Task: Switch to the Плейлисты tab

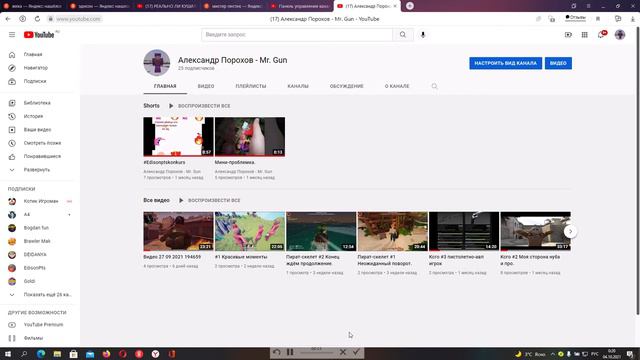Action: tap(251, 86)
